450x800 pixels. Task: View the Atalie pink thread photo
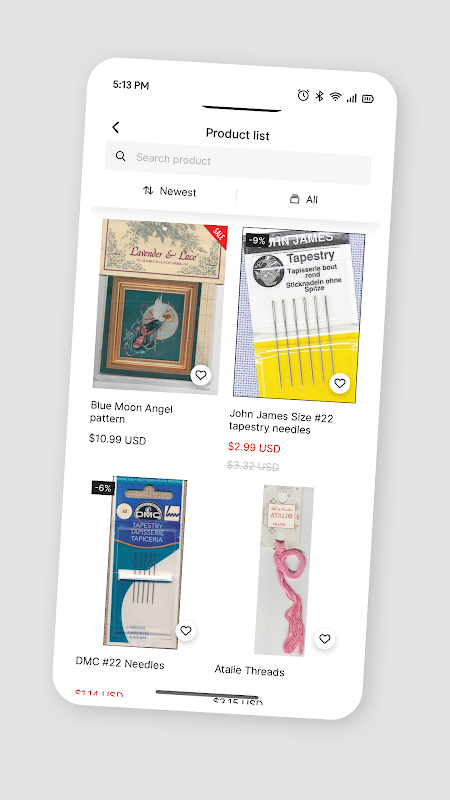point(284,570)
